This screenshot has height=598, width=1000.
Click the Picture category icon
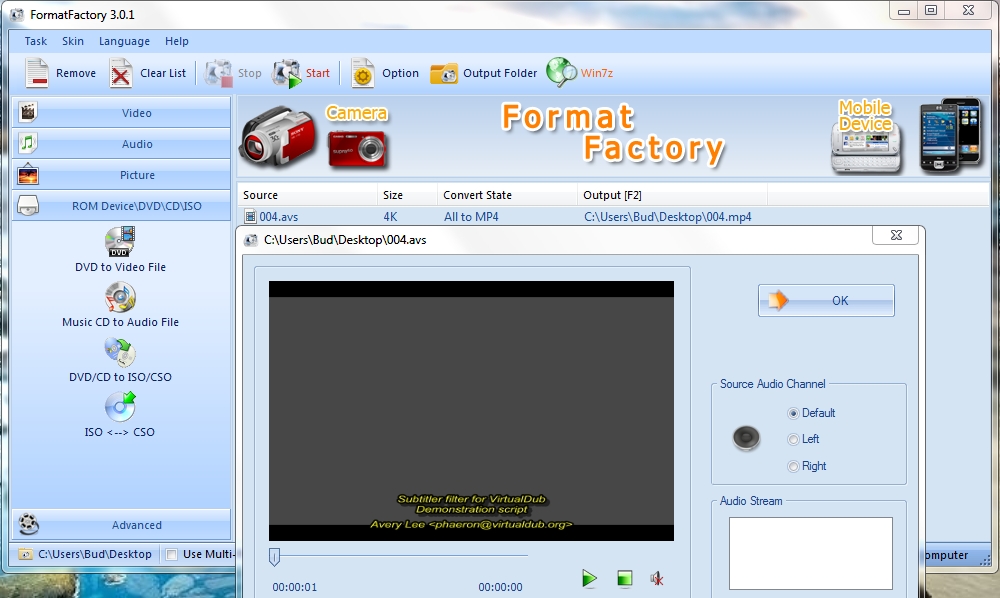(x=27, y=175)
